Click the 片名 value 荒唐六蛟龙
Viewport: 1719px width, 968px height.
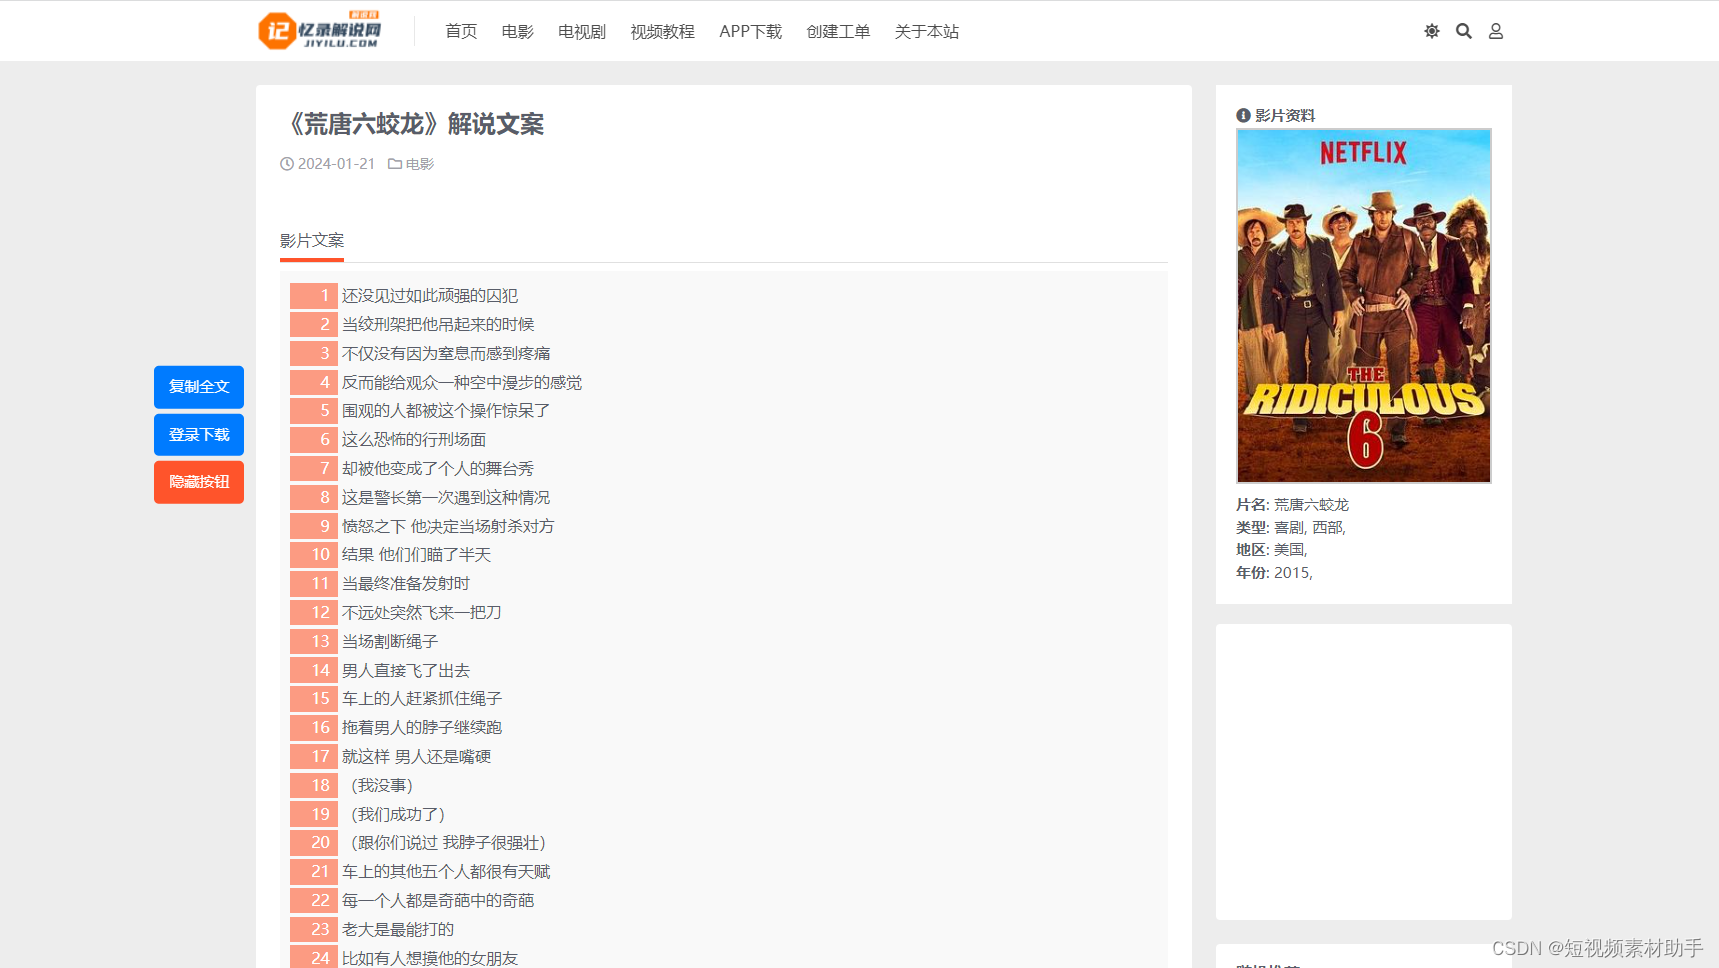point(1311,505)
